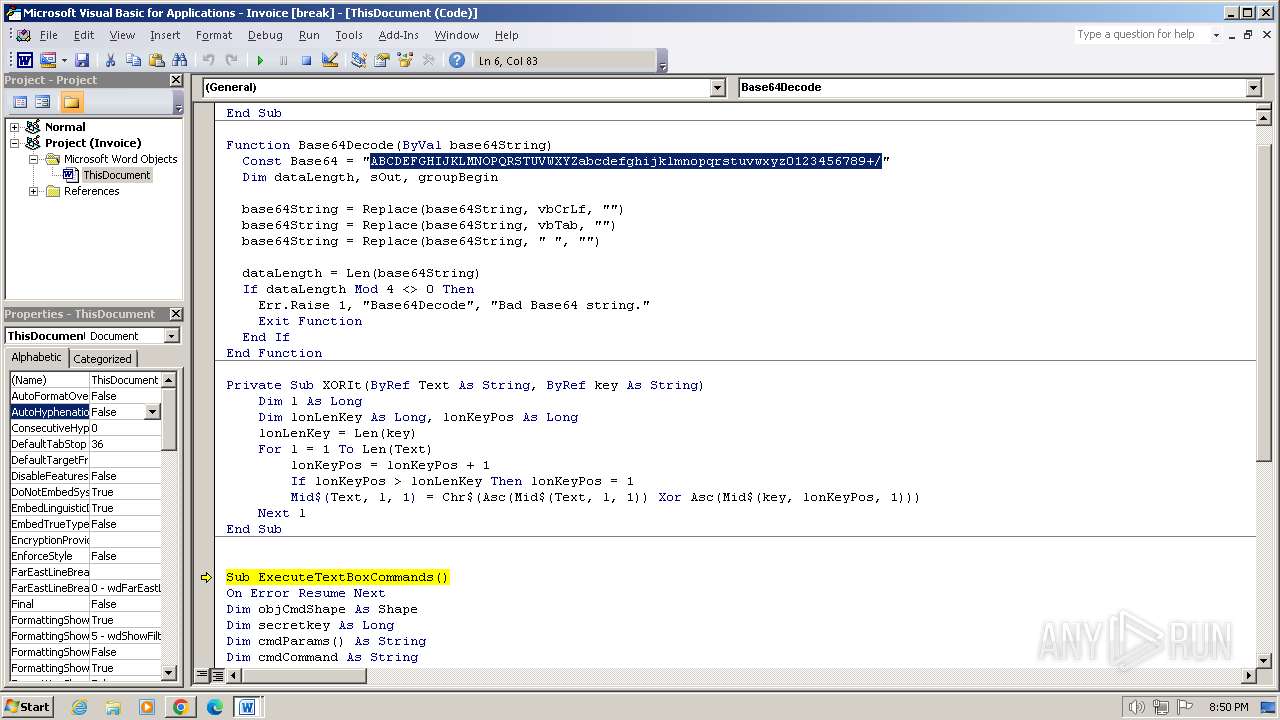Run the macro with the green Play icon
This screenshot has height=720, width=1280.
point(260,61)
